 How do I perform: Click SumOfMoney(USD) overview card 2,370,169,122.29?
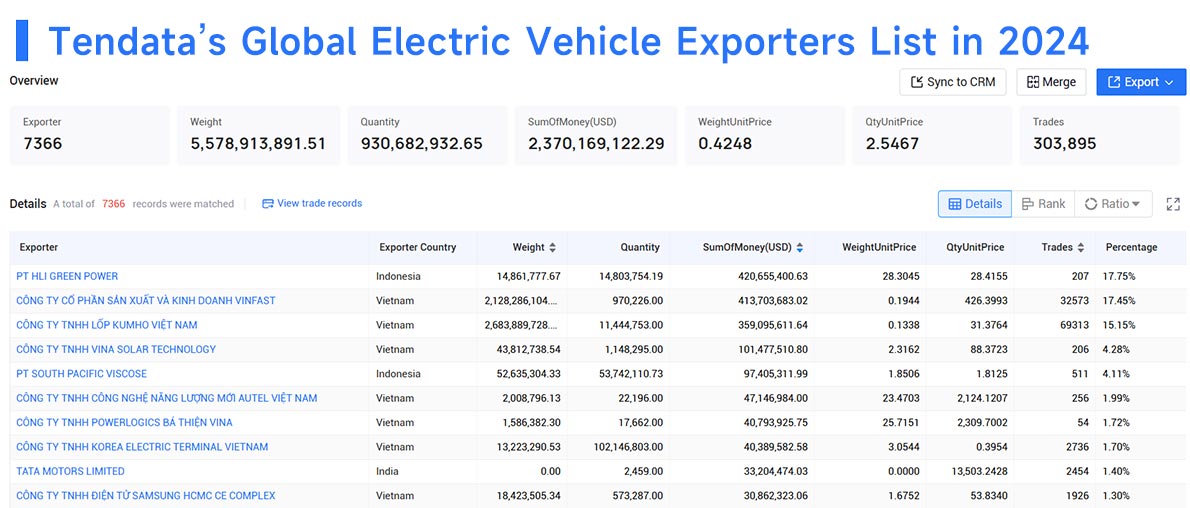(x=596, y=135)
